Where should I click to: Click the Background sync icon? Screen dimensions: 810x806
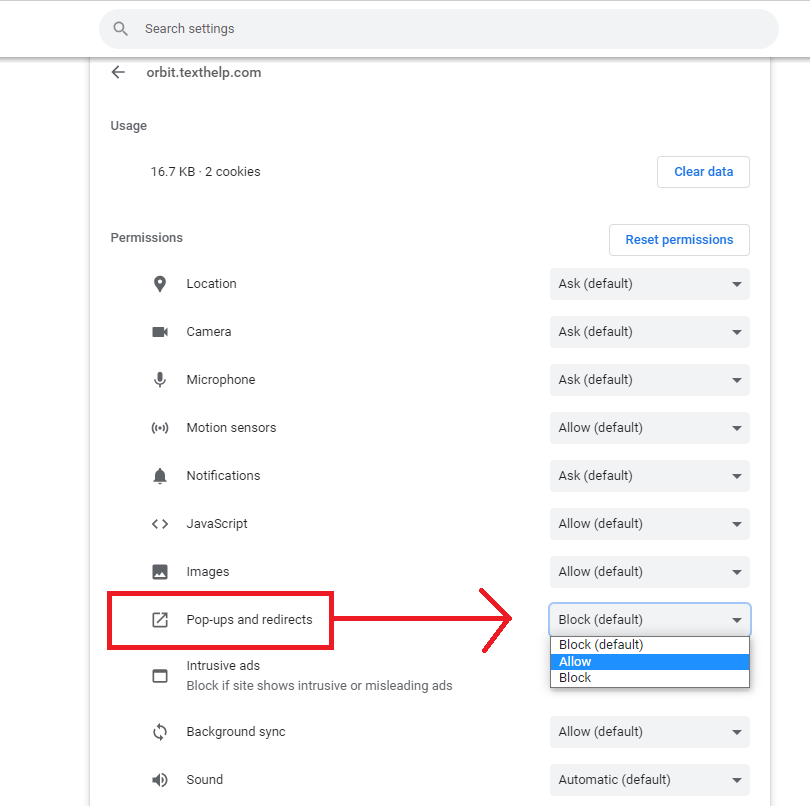coord(160,732)
